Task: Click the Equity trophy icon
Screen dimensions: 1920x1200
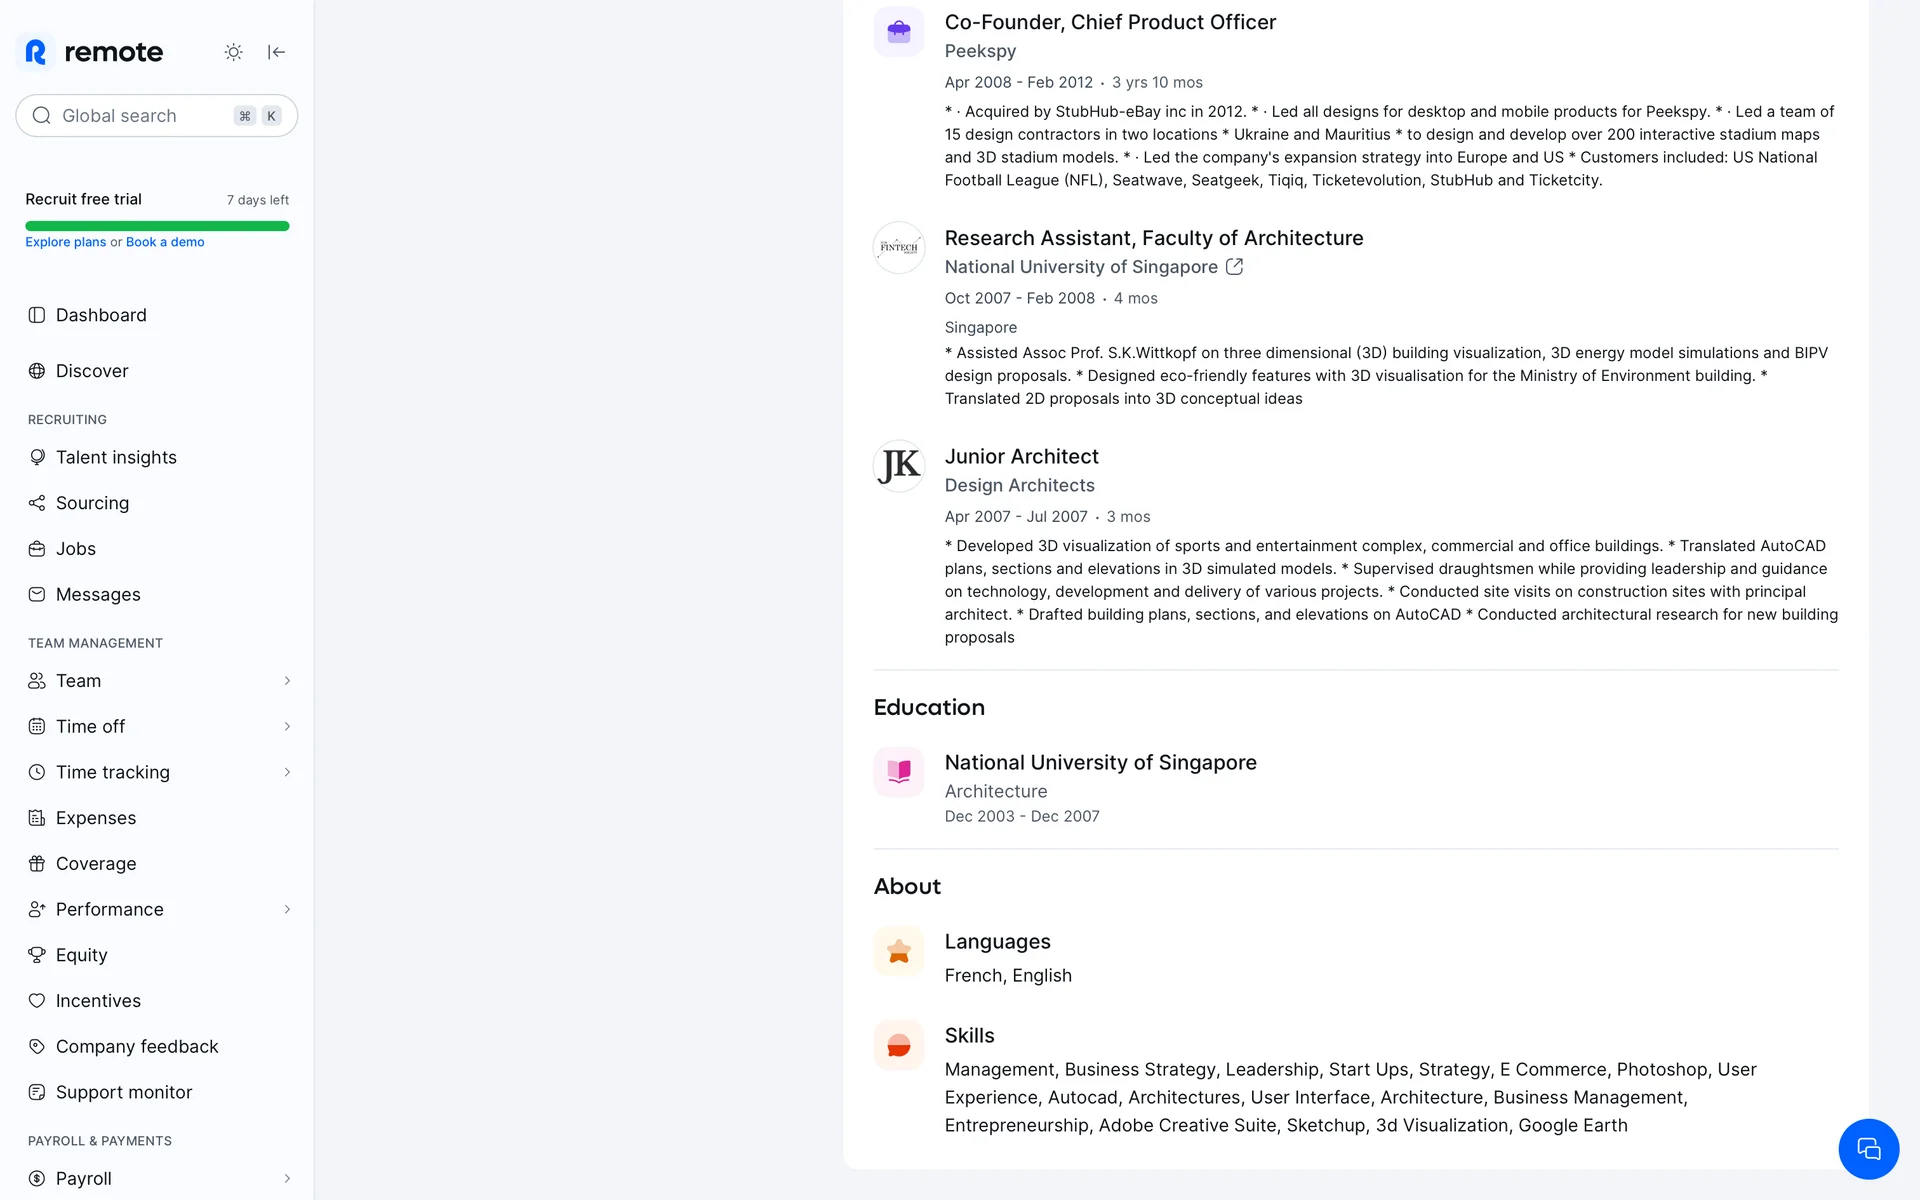Action: pos(37,955)
